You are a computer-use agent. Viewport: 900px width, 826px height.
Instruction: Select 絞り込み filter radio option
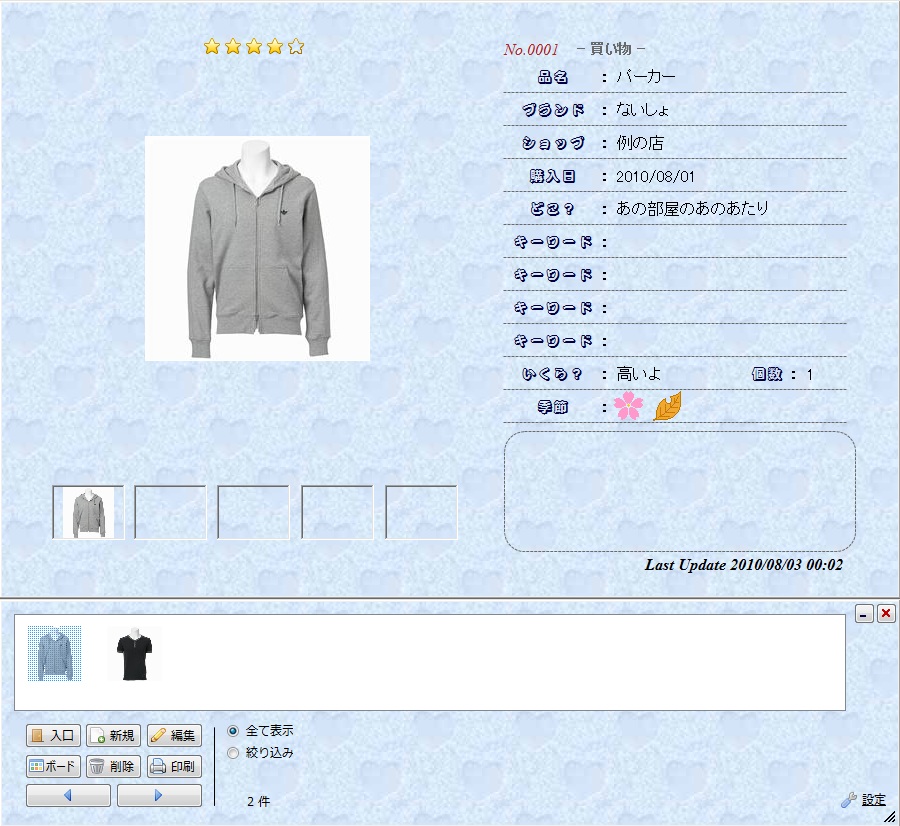pyautogui.click(x=234, y=753)
